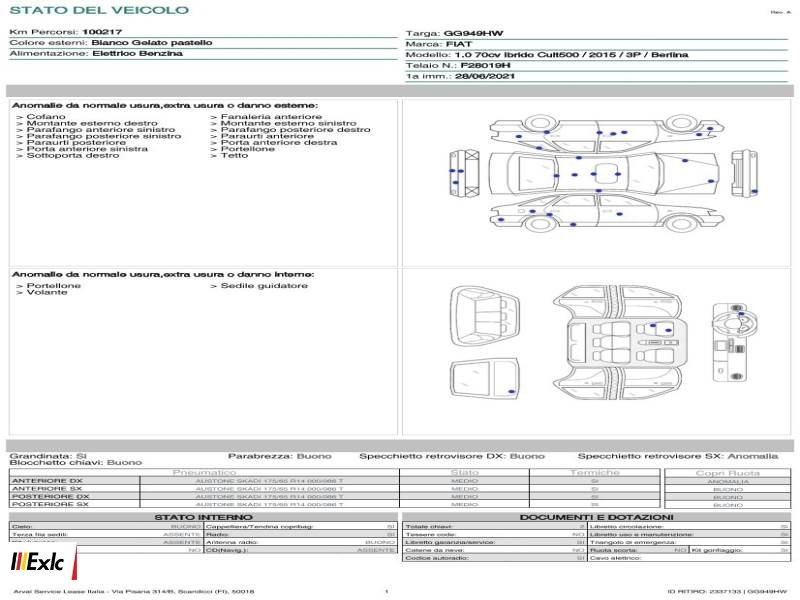Expand the Tetto anomaly entry
800x600 pixels.
point(229,155)
